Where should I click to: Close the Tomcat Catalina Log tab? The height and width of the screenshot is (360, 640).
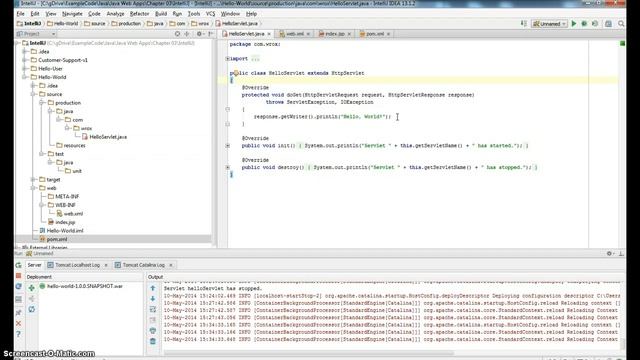tap(171, 265)
